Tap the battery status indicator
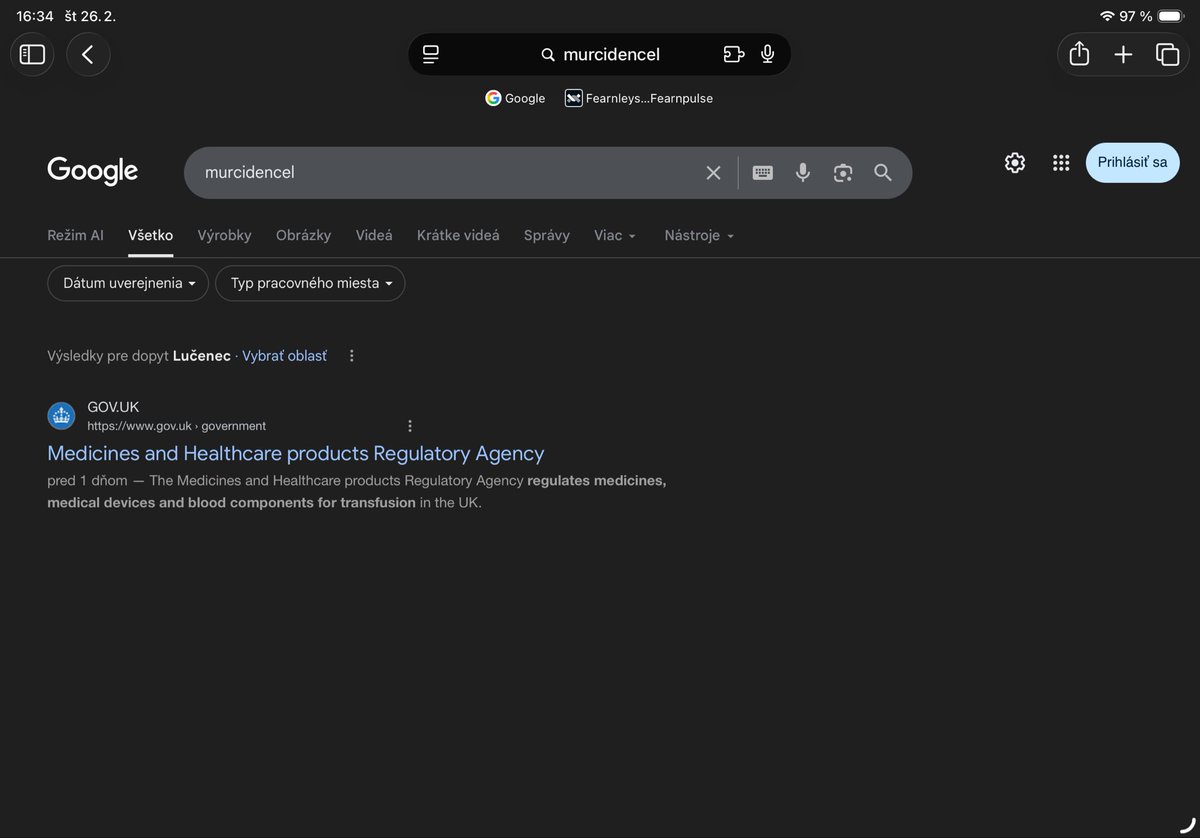Image resolution: width=1200 pixels, height=838 pixels. click(x=1171, y=16)
